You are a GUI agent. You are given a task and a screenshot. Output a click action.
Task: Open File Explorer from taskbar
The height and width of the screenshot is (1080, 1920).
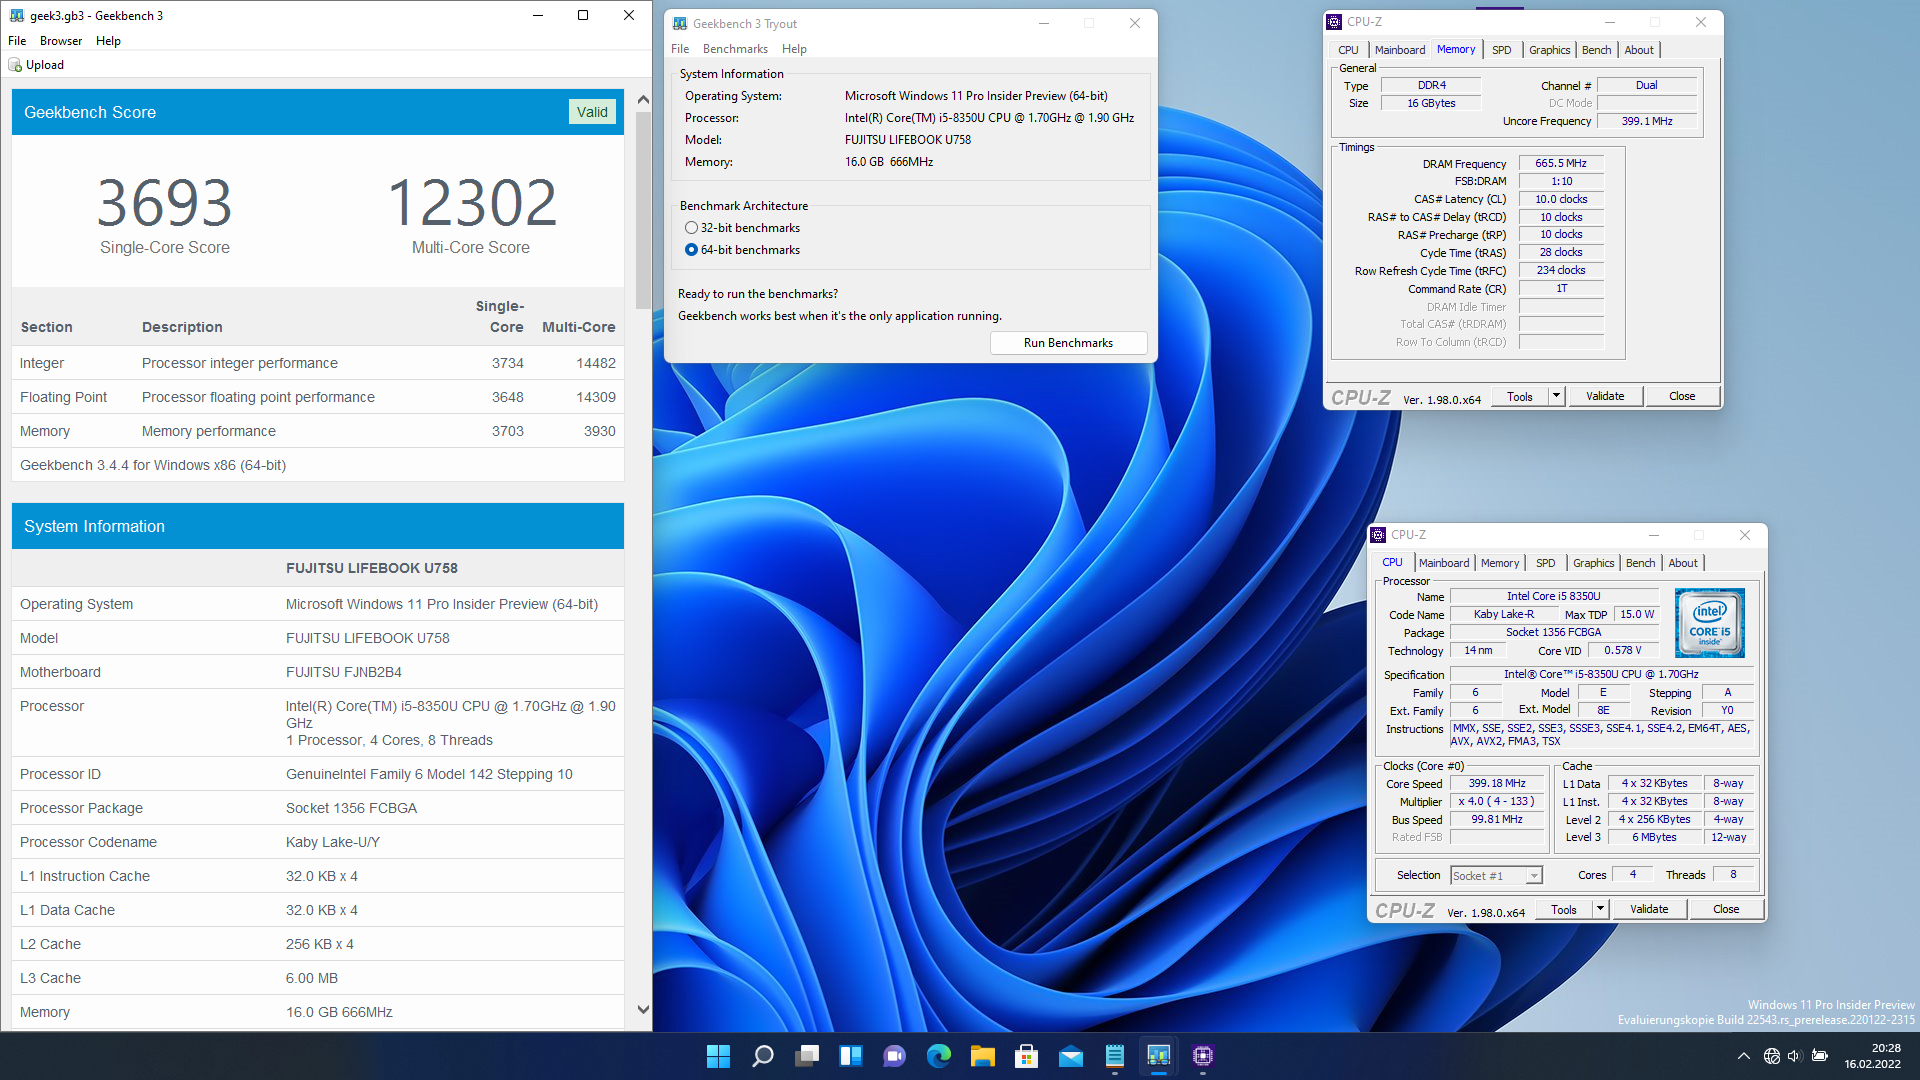click(x=983, y=1056)
